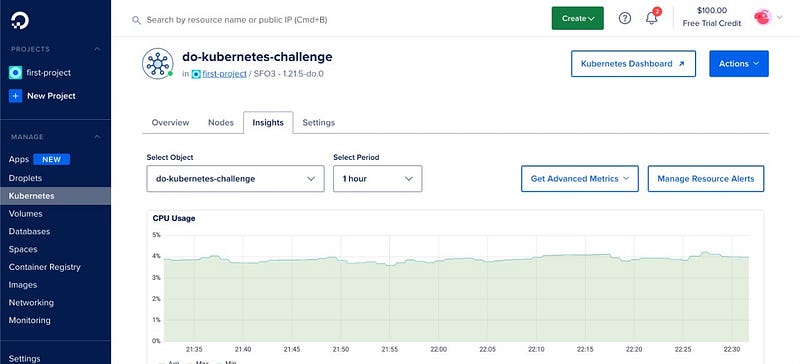The height and width of the screenshot is (364, 800).
Task: Focus the resource name search field
Action: coord(237,20)
